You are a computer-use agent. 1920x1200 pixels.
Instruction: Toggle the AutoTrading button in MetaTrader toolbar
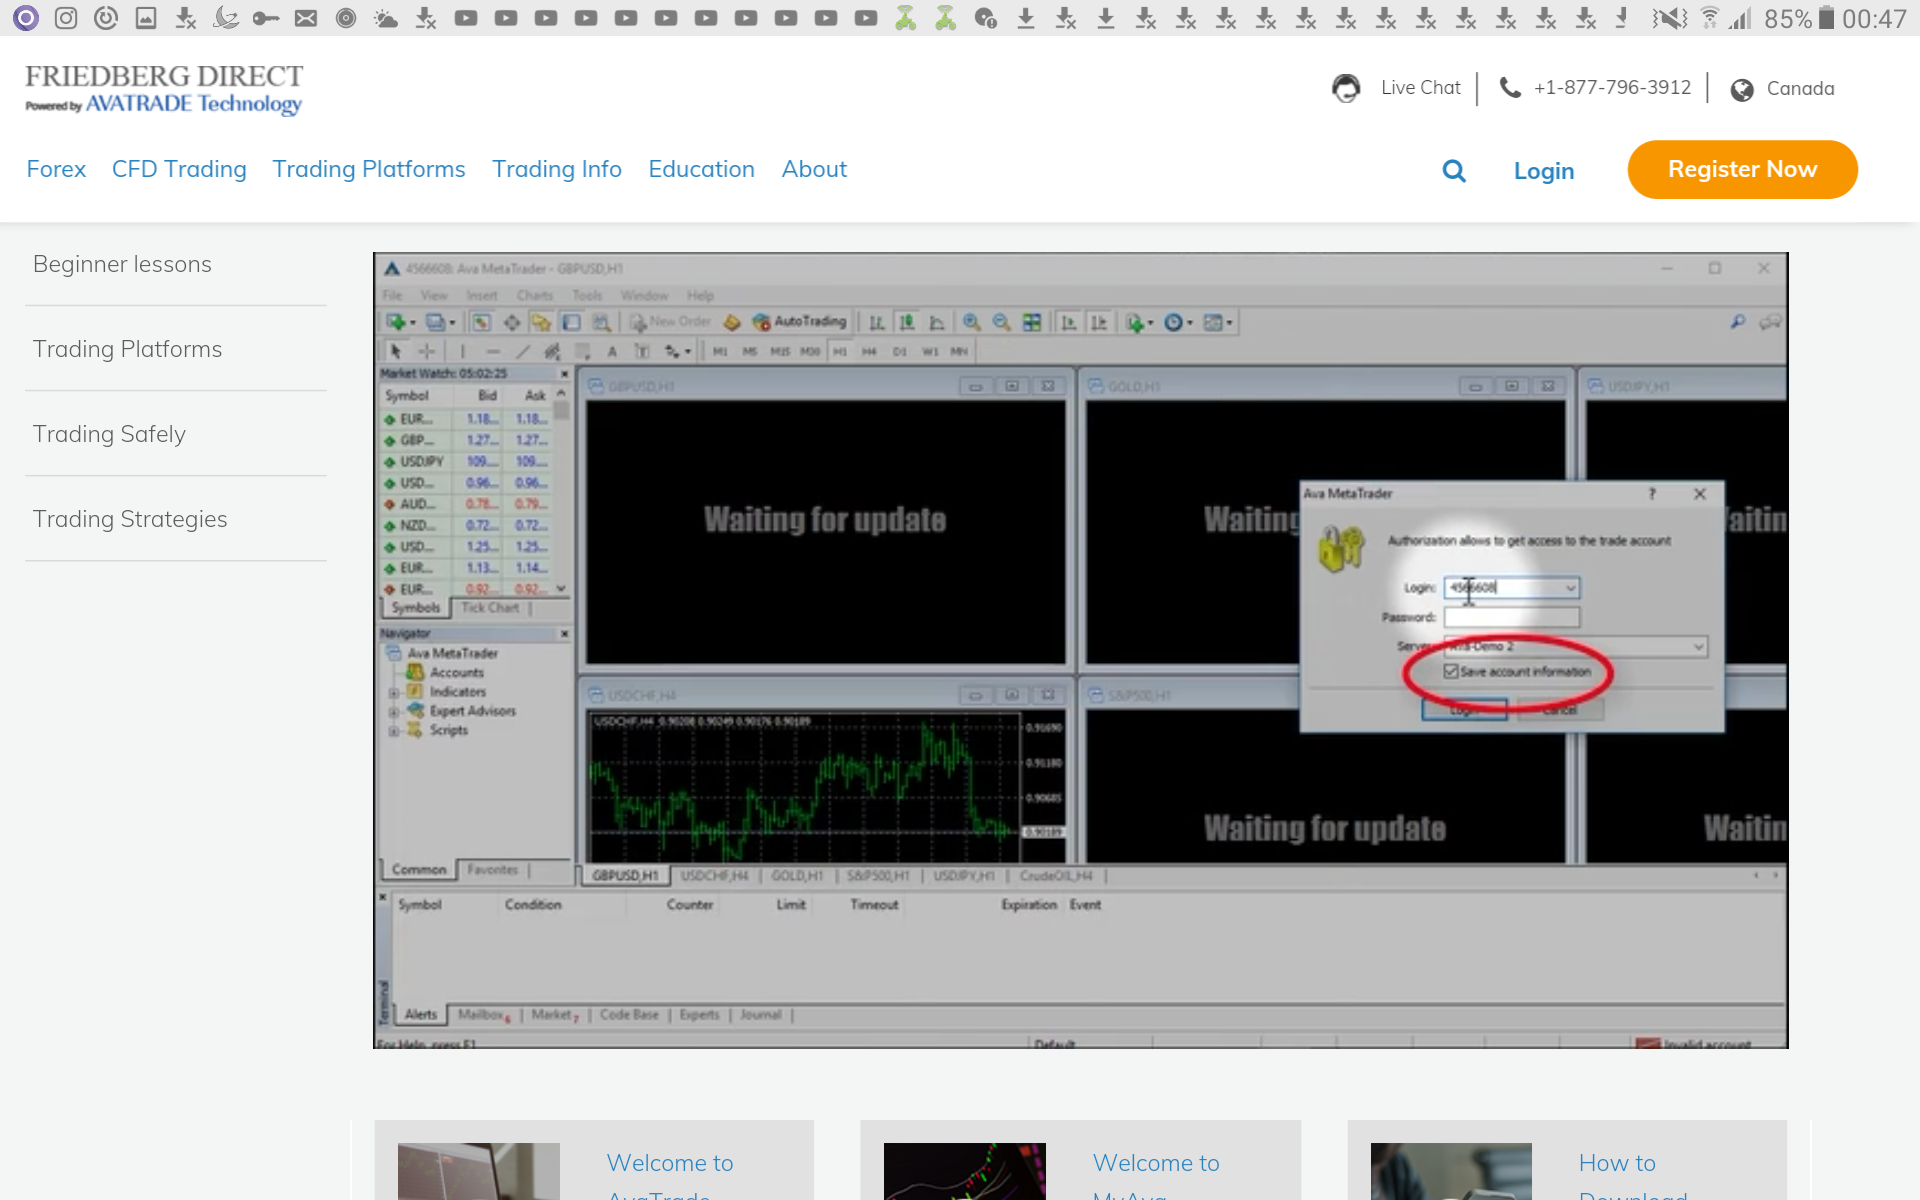(x=800, y=322)
